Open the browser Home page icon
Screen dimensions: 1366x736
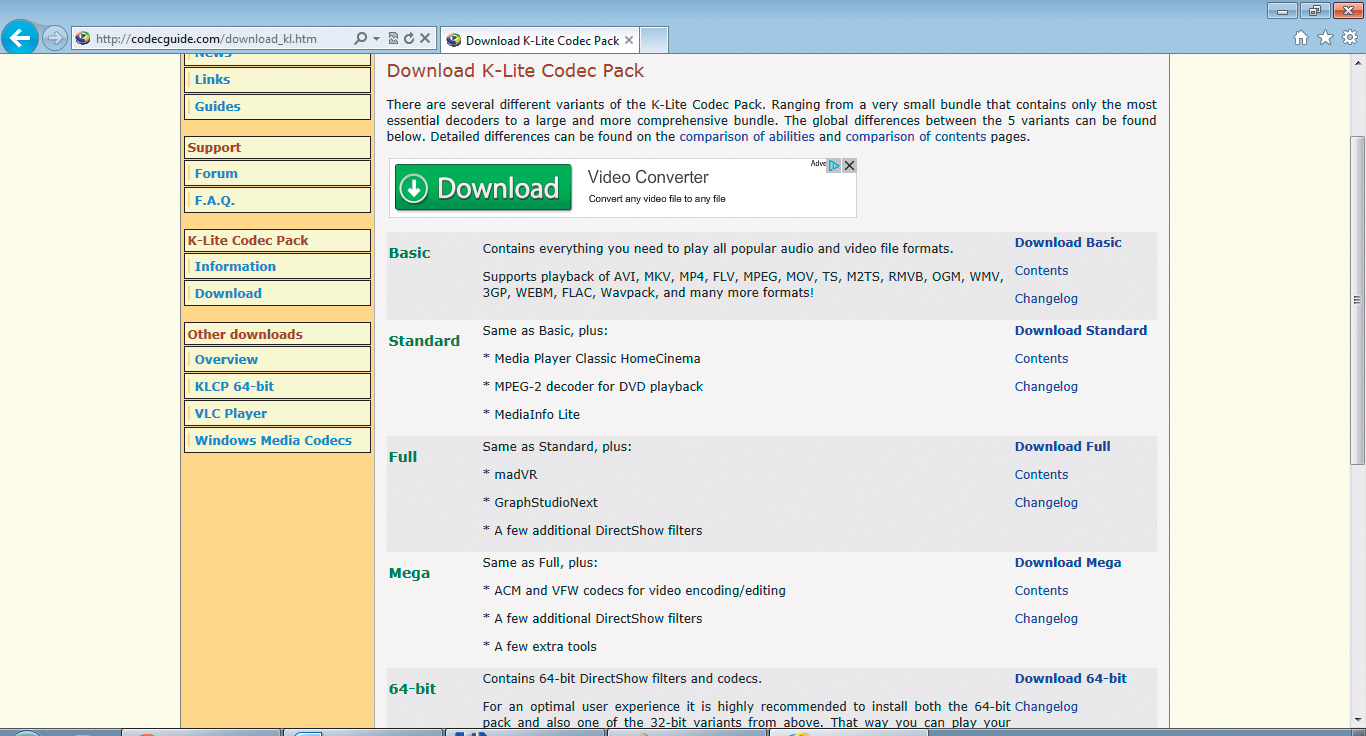(x=1301, y=38)
